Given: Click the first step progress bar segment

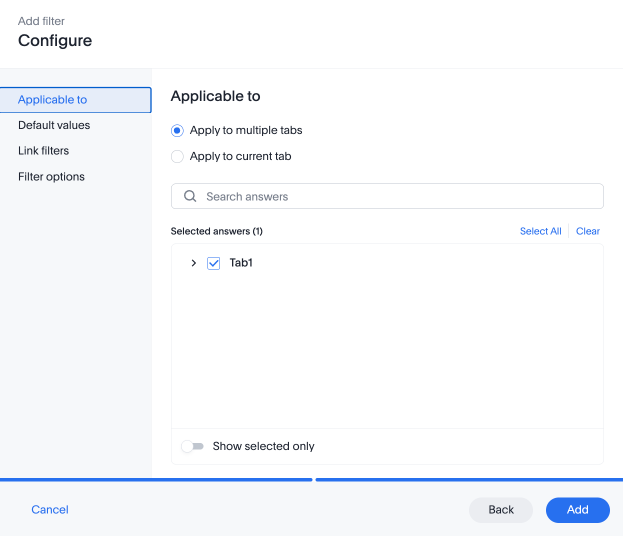Looking at the screenshot, I should [156, 480].
